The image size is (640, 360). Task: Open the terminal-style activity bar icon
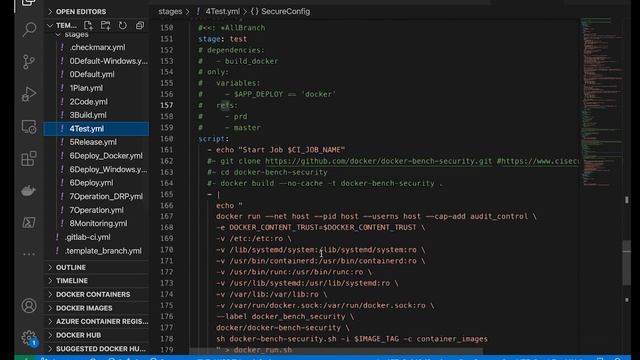coord(29,222)
